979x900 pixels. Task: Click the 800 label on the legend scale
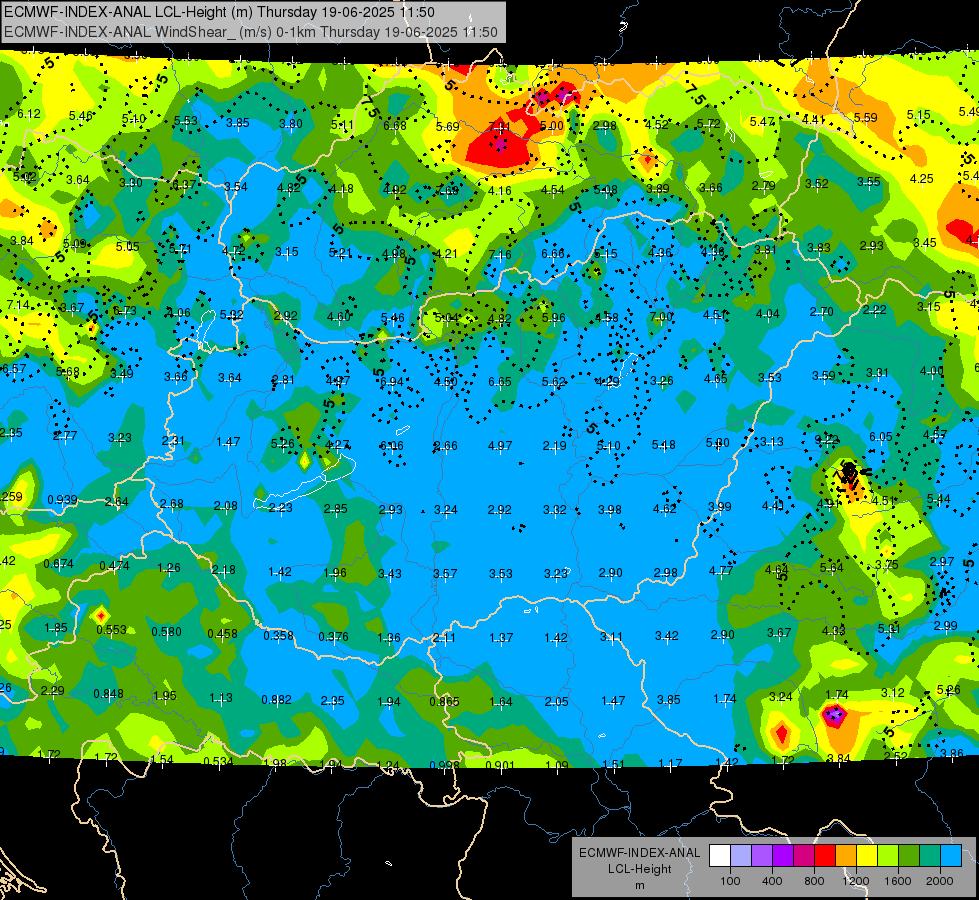[x=814, y=881]
